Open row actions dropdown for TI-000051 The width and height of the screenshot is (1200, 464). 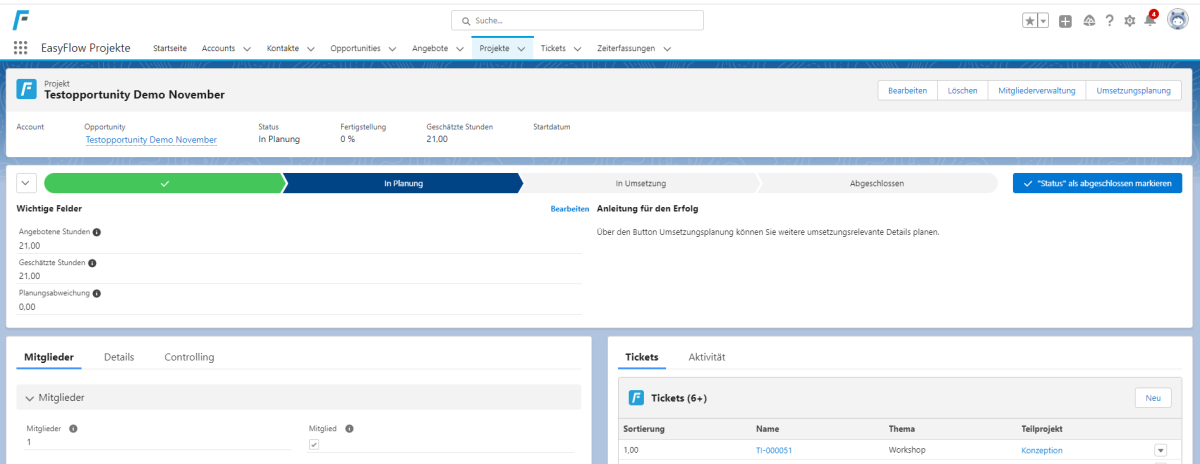(x=1160, y=451)
